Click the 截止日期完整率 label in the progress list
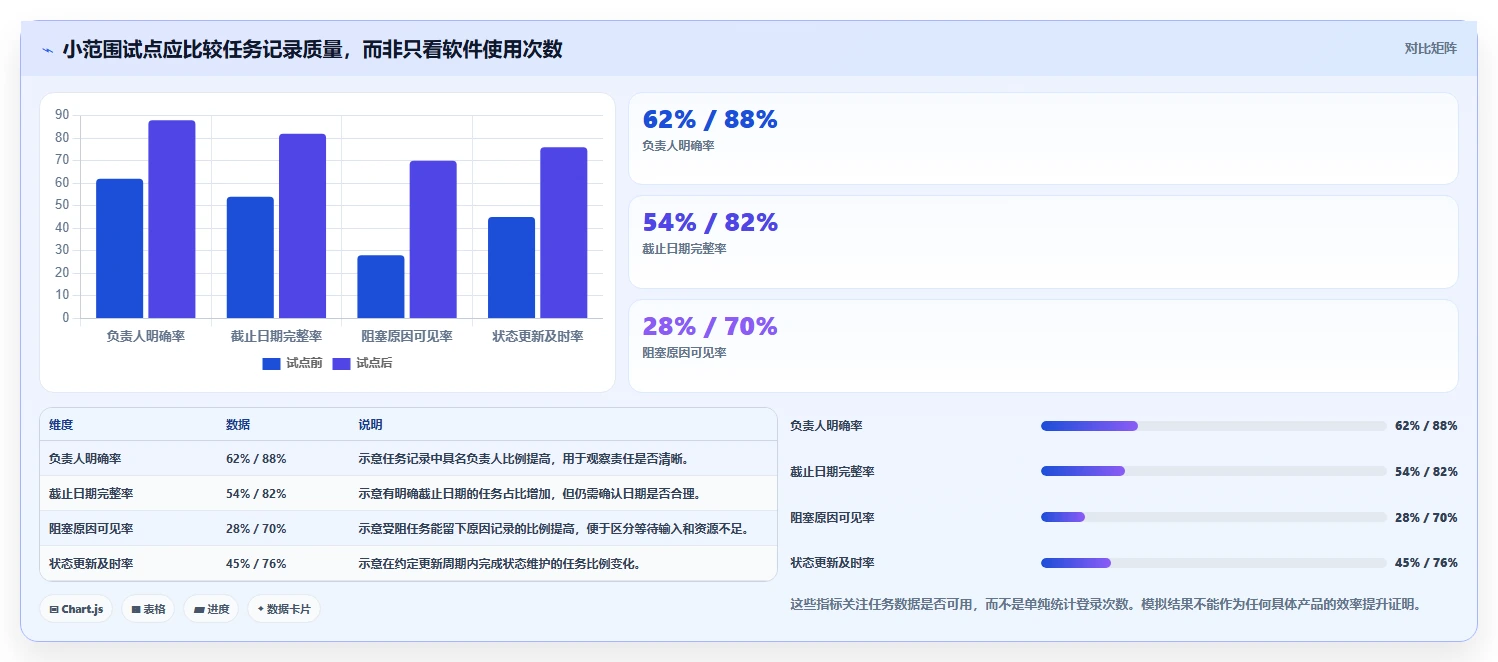1498x662 pixels. [832, 472]
